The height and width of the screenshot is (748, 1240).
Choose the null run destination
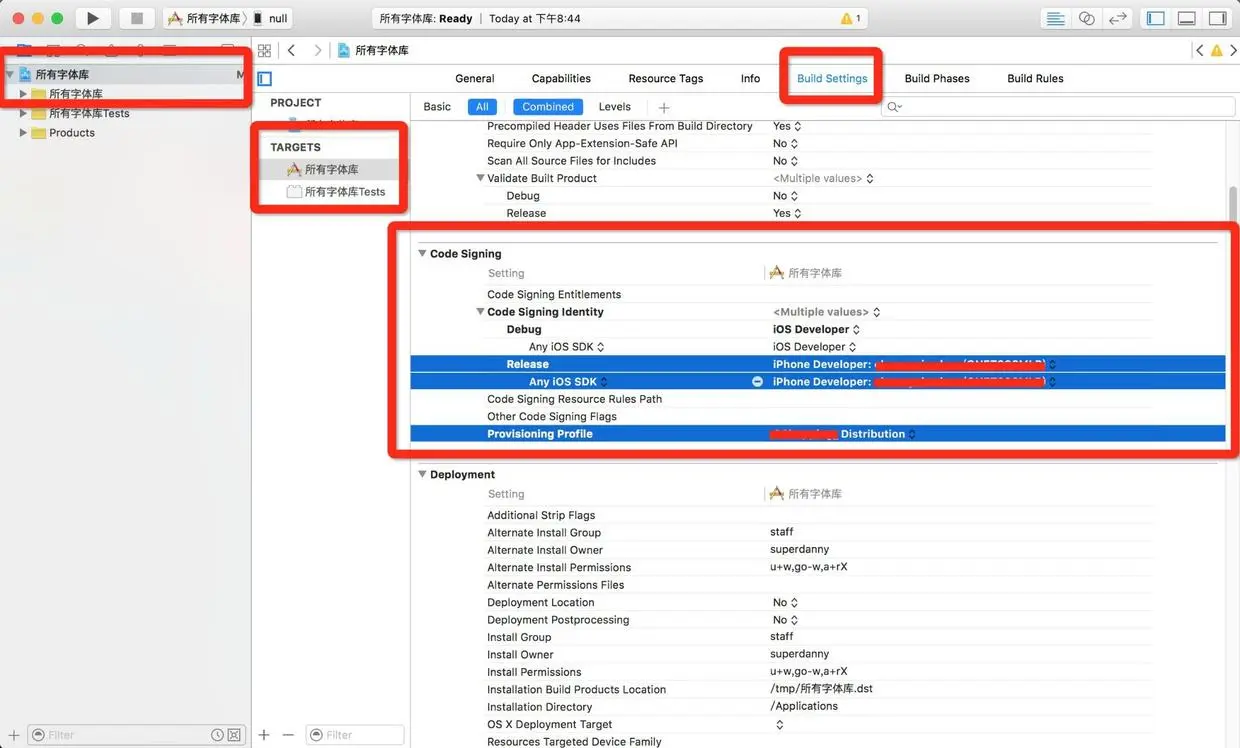[x=270, y=18]
